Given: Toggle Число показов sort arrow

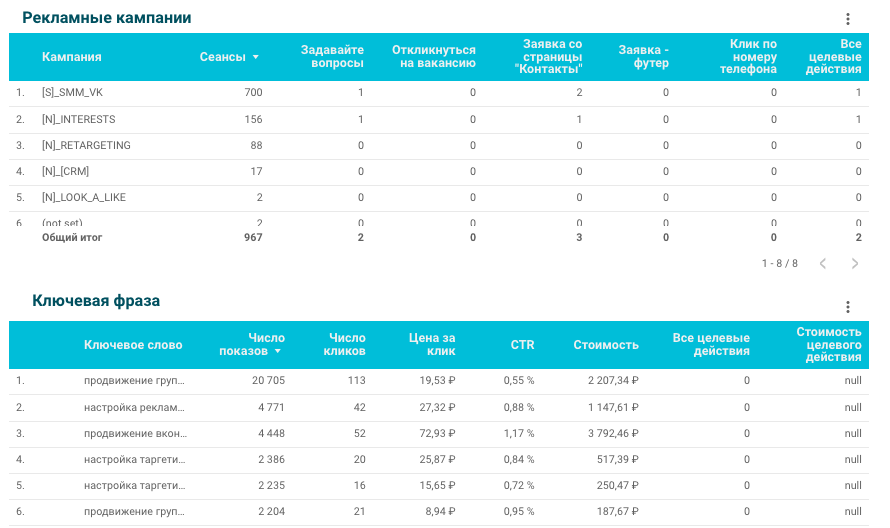Looking at the screenshot, I should point(278,351).
